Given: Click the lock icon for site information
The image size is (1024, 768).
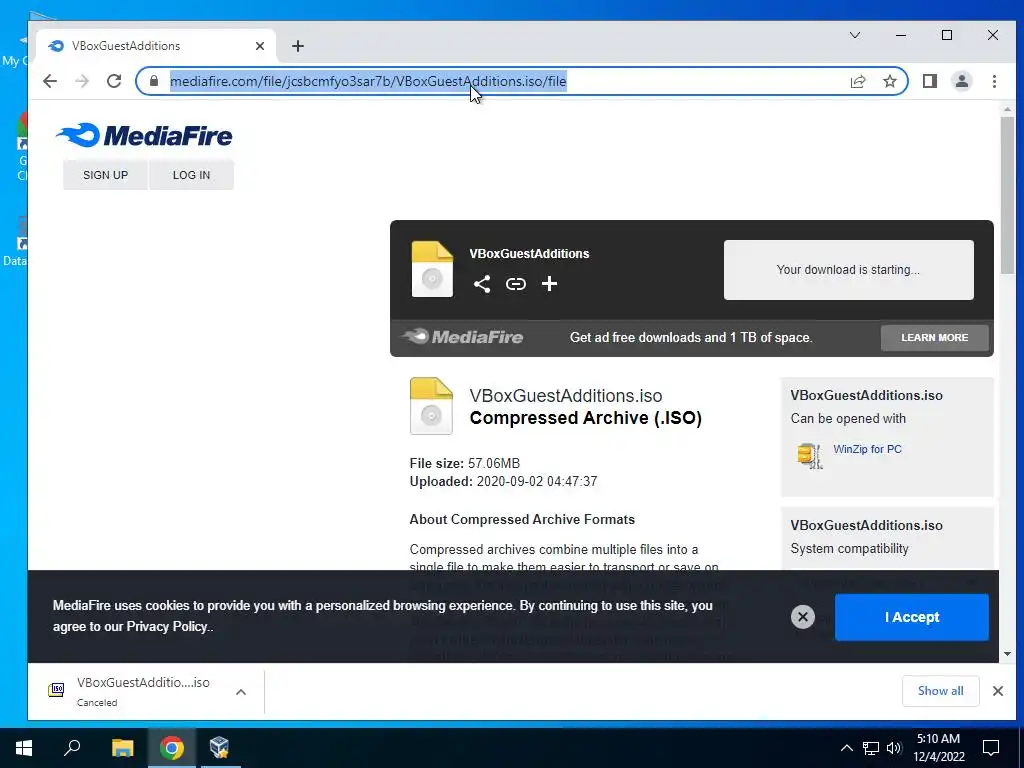Looking at the screenshot, I should coord(154,81).
